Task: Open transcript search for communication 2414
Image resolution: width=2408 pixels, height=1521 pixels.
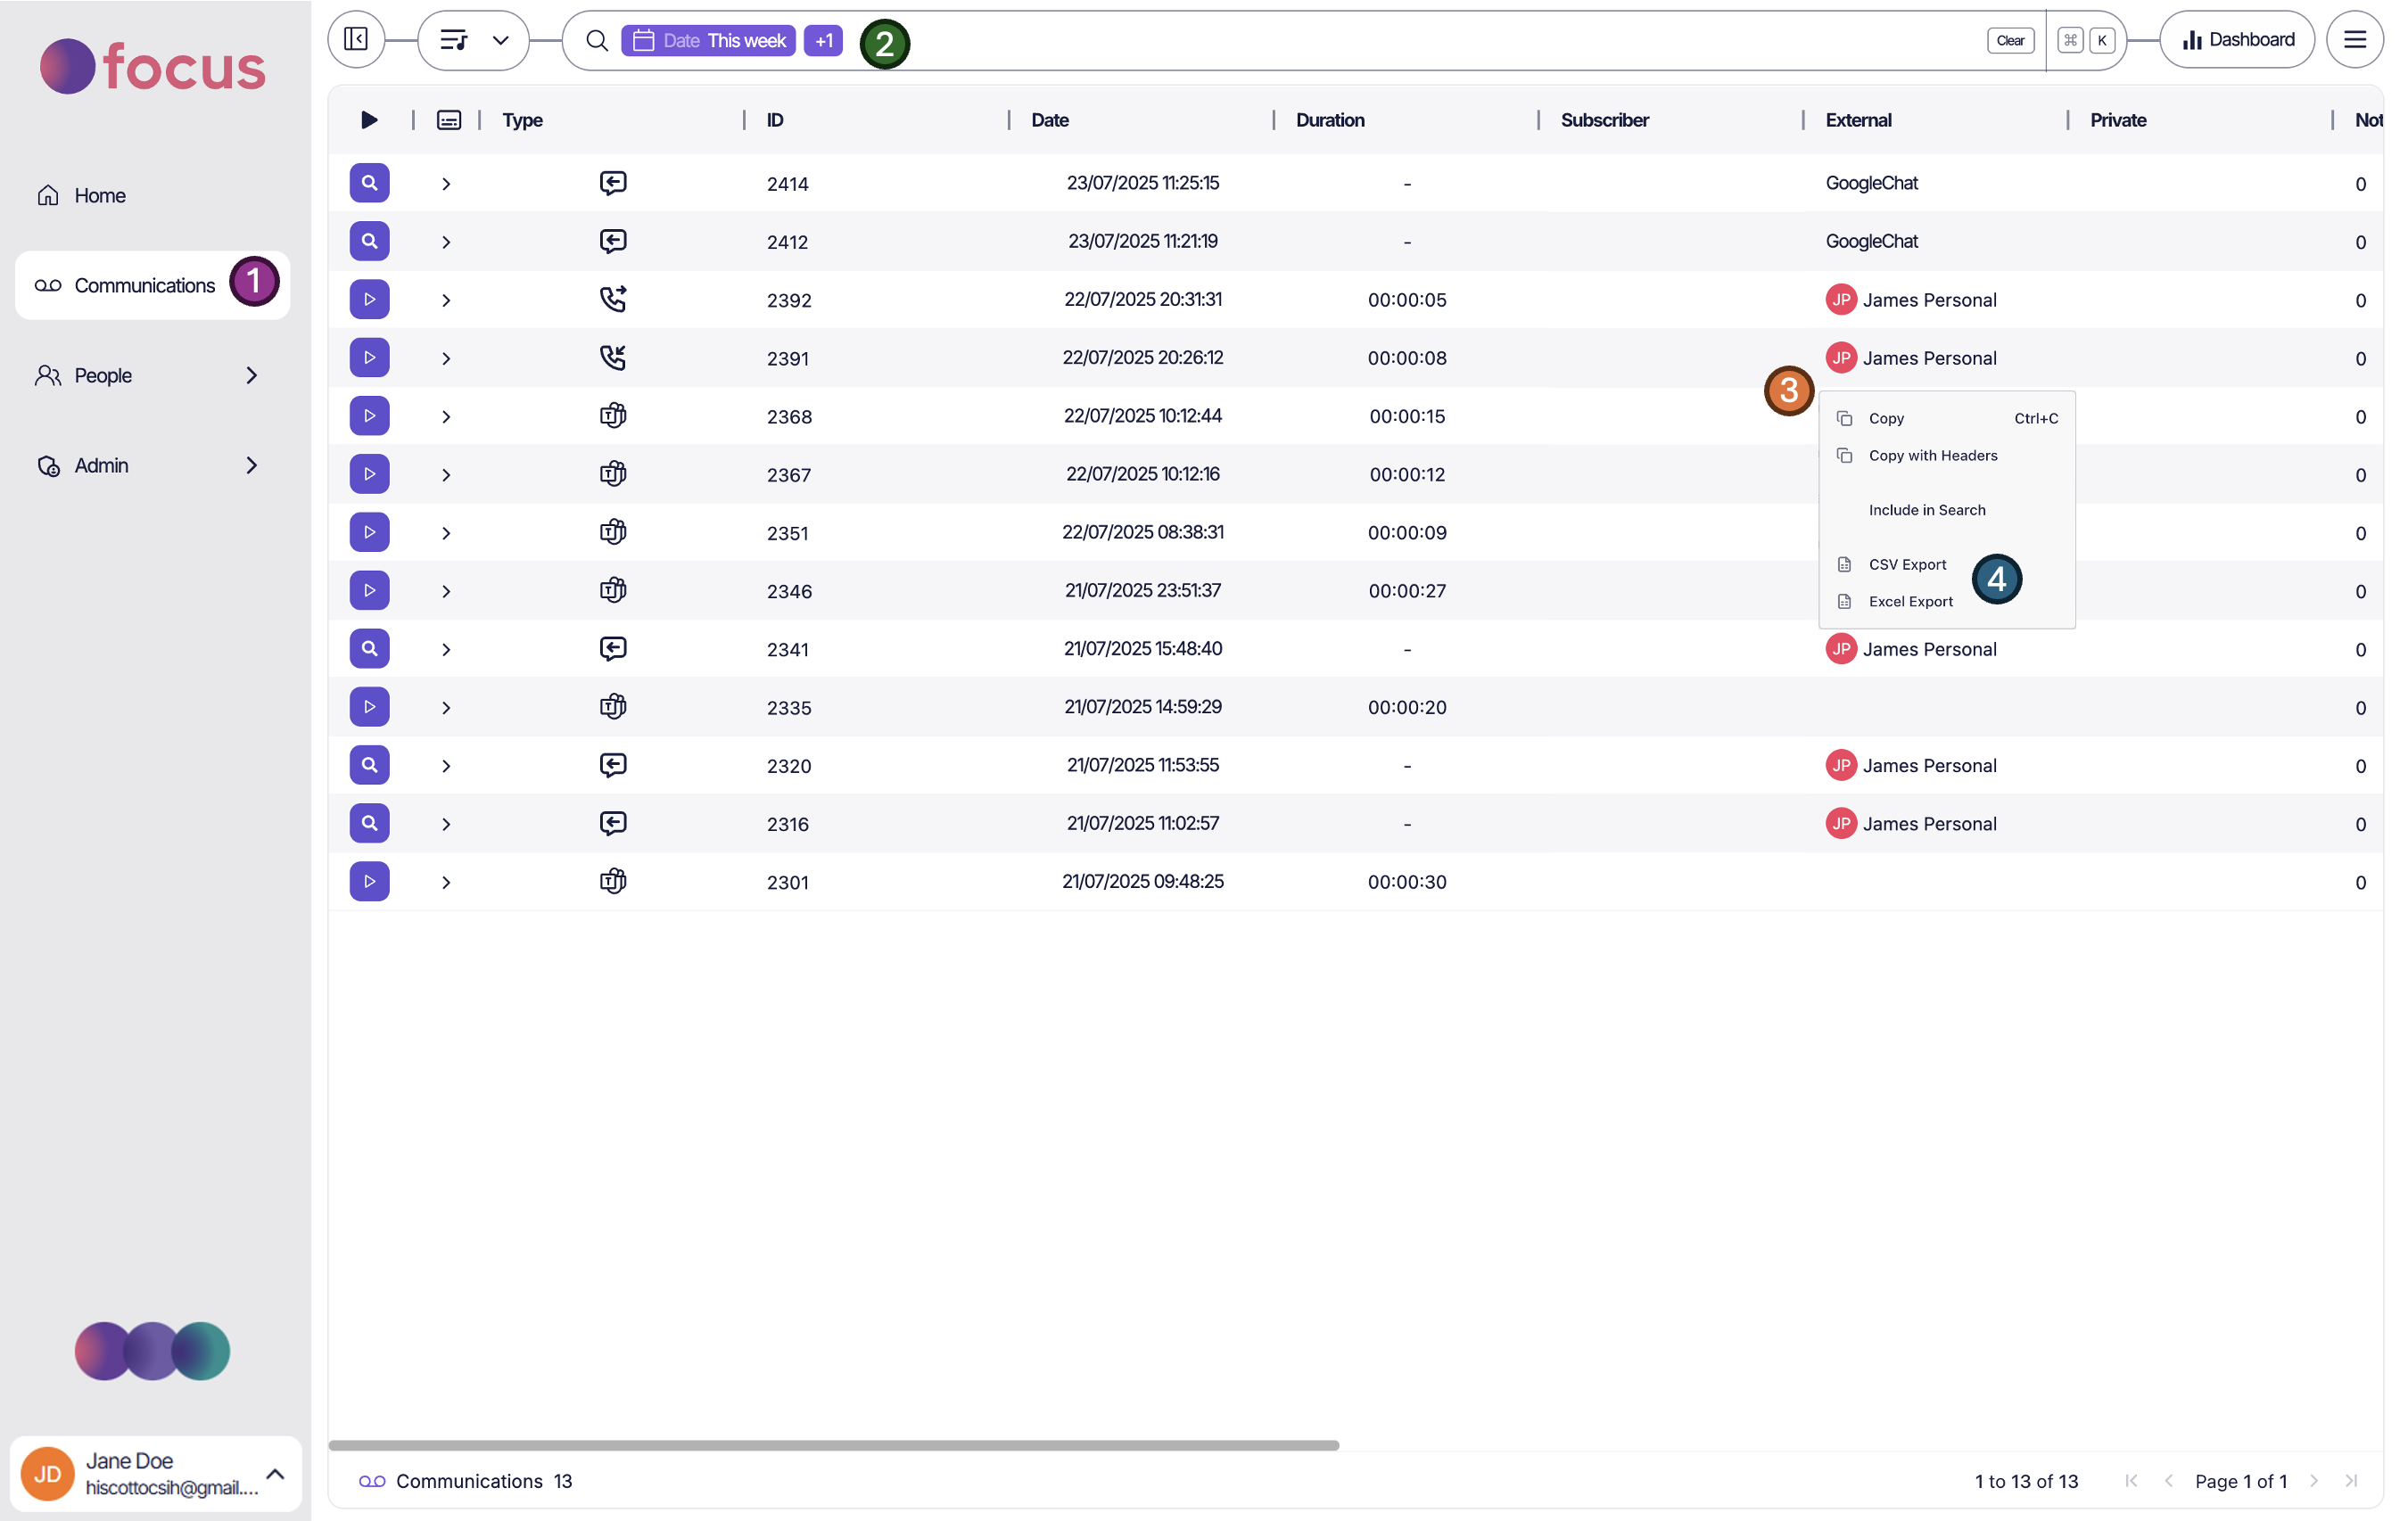Action: [369, 182]
